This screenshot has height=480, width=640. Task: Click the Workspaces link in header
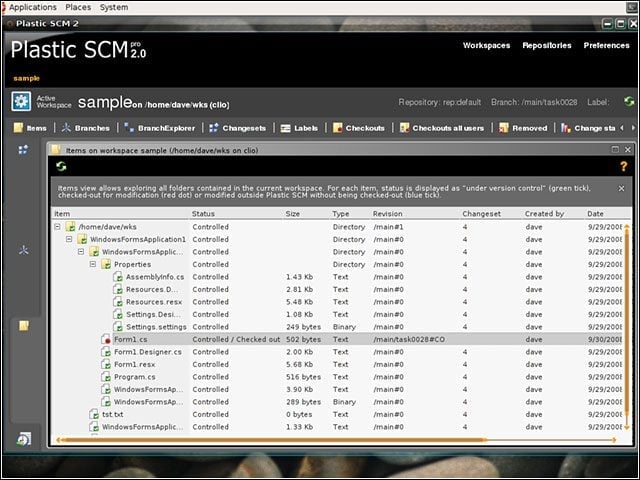[486, 45]
